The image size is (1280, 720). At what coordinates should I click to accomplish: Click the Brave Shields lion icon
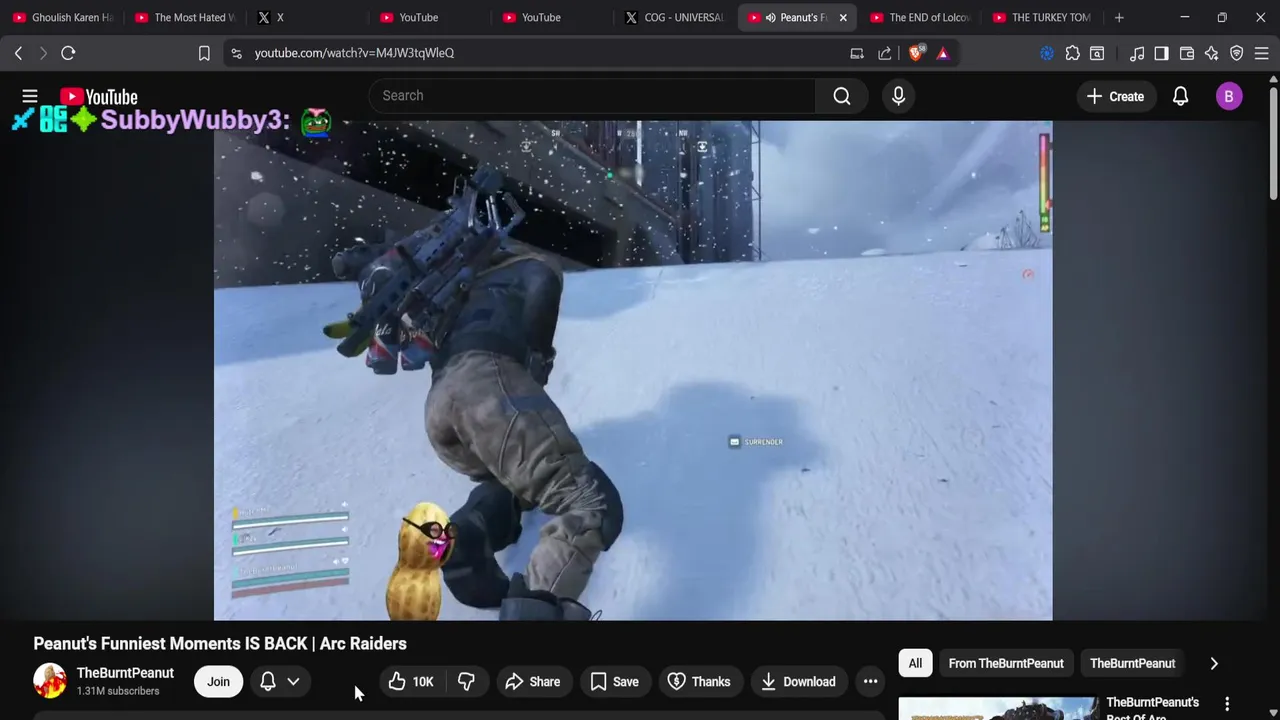click(x=915, y=53)
